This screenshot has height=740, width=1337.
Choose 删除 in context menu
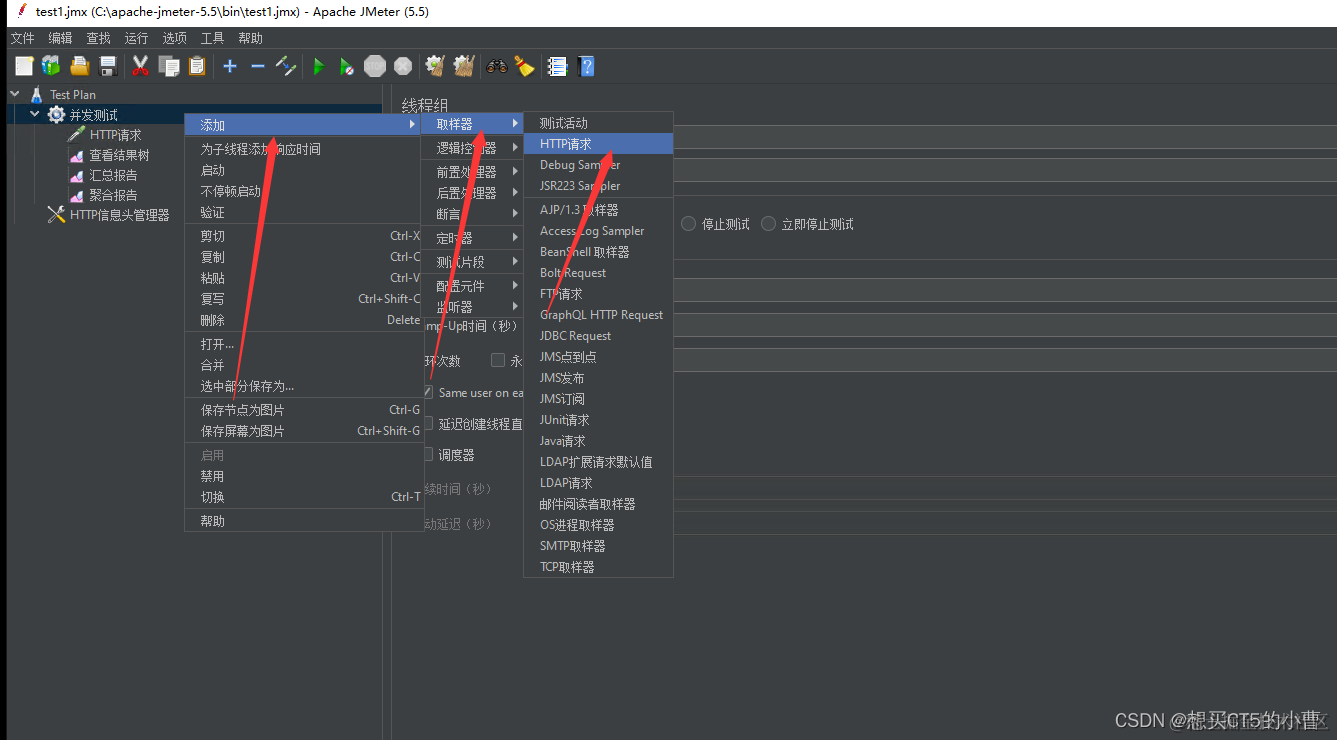click(x=304, y=320)
